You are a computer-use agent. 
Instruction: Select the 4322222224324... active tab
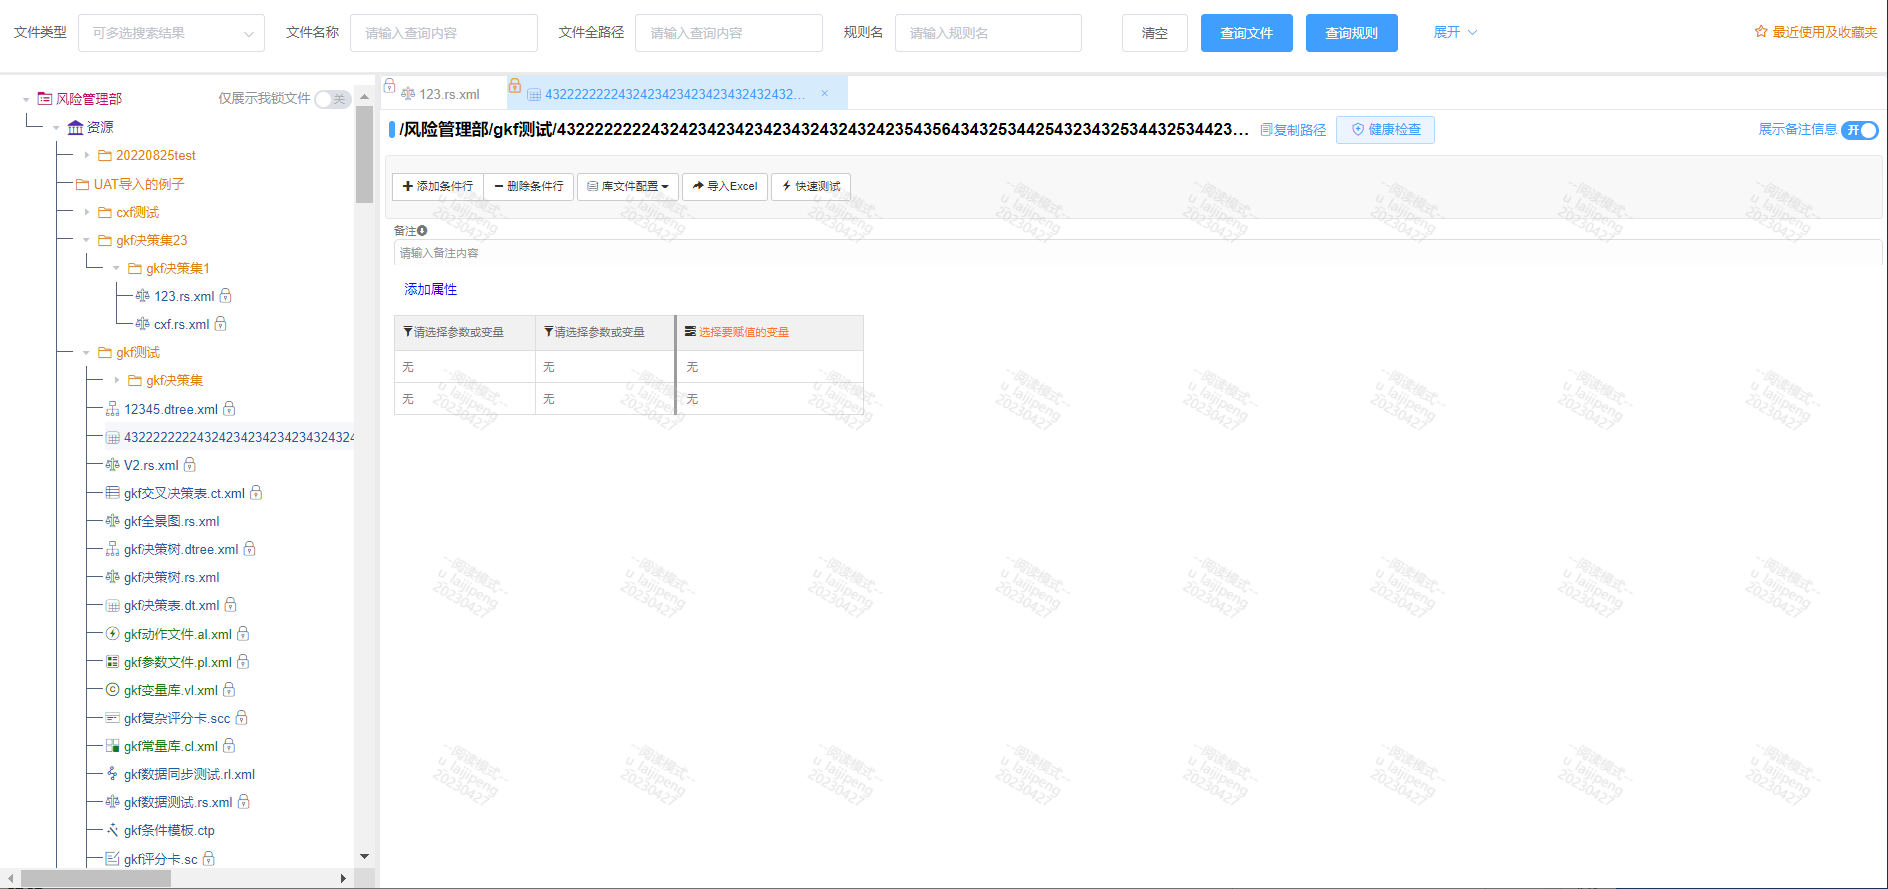[675, 94]
